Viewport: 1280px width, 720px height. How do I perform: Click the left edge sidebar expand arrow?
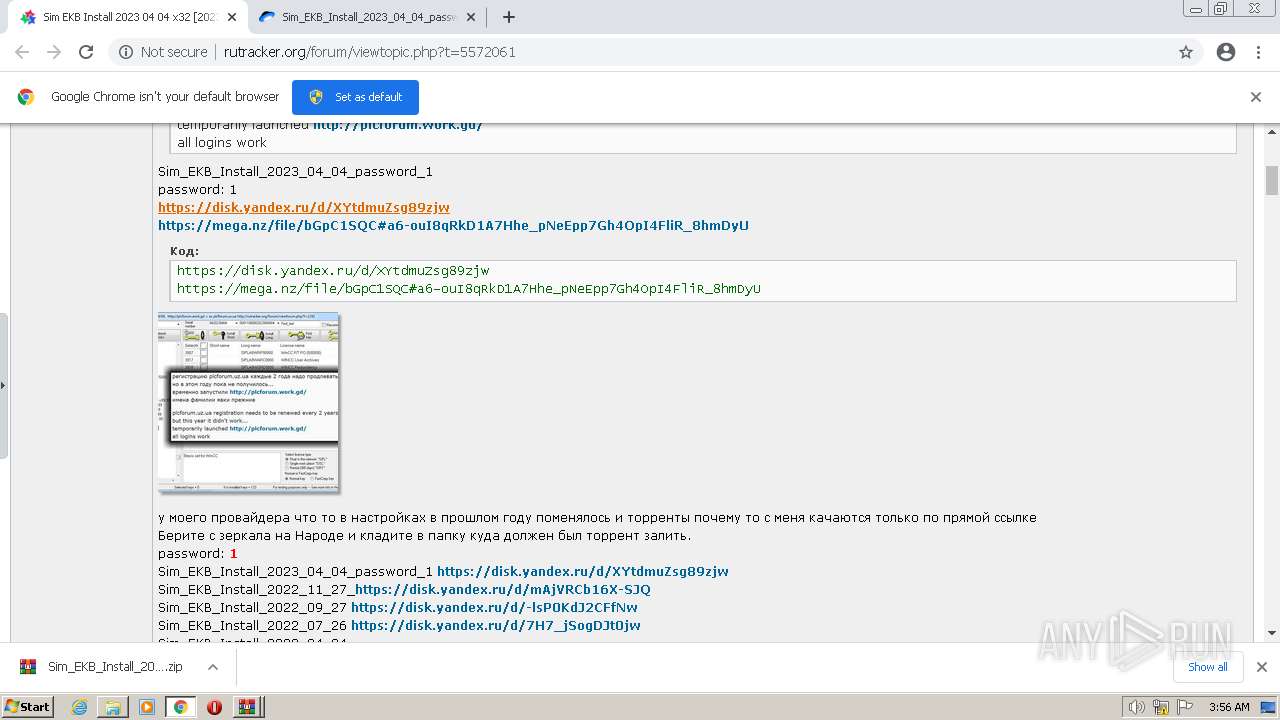coord(3,385)
